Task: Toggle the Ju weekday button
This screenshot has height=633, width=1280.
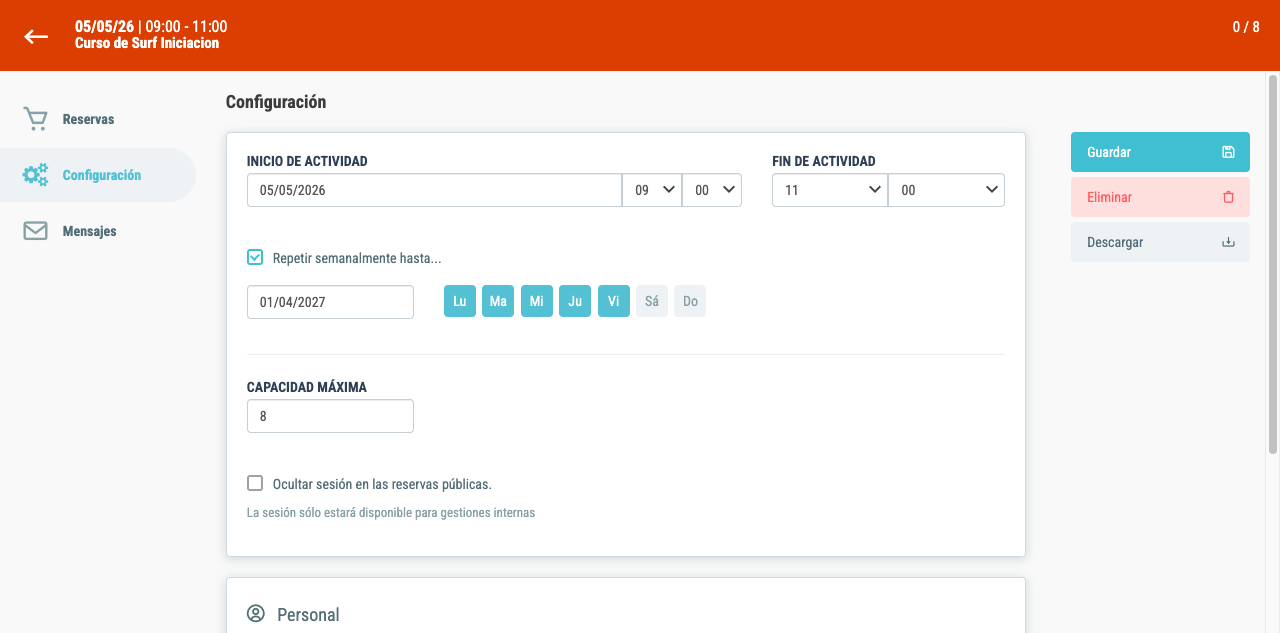Action: [x=575, y=301]
